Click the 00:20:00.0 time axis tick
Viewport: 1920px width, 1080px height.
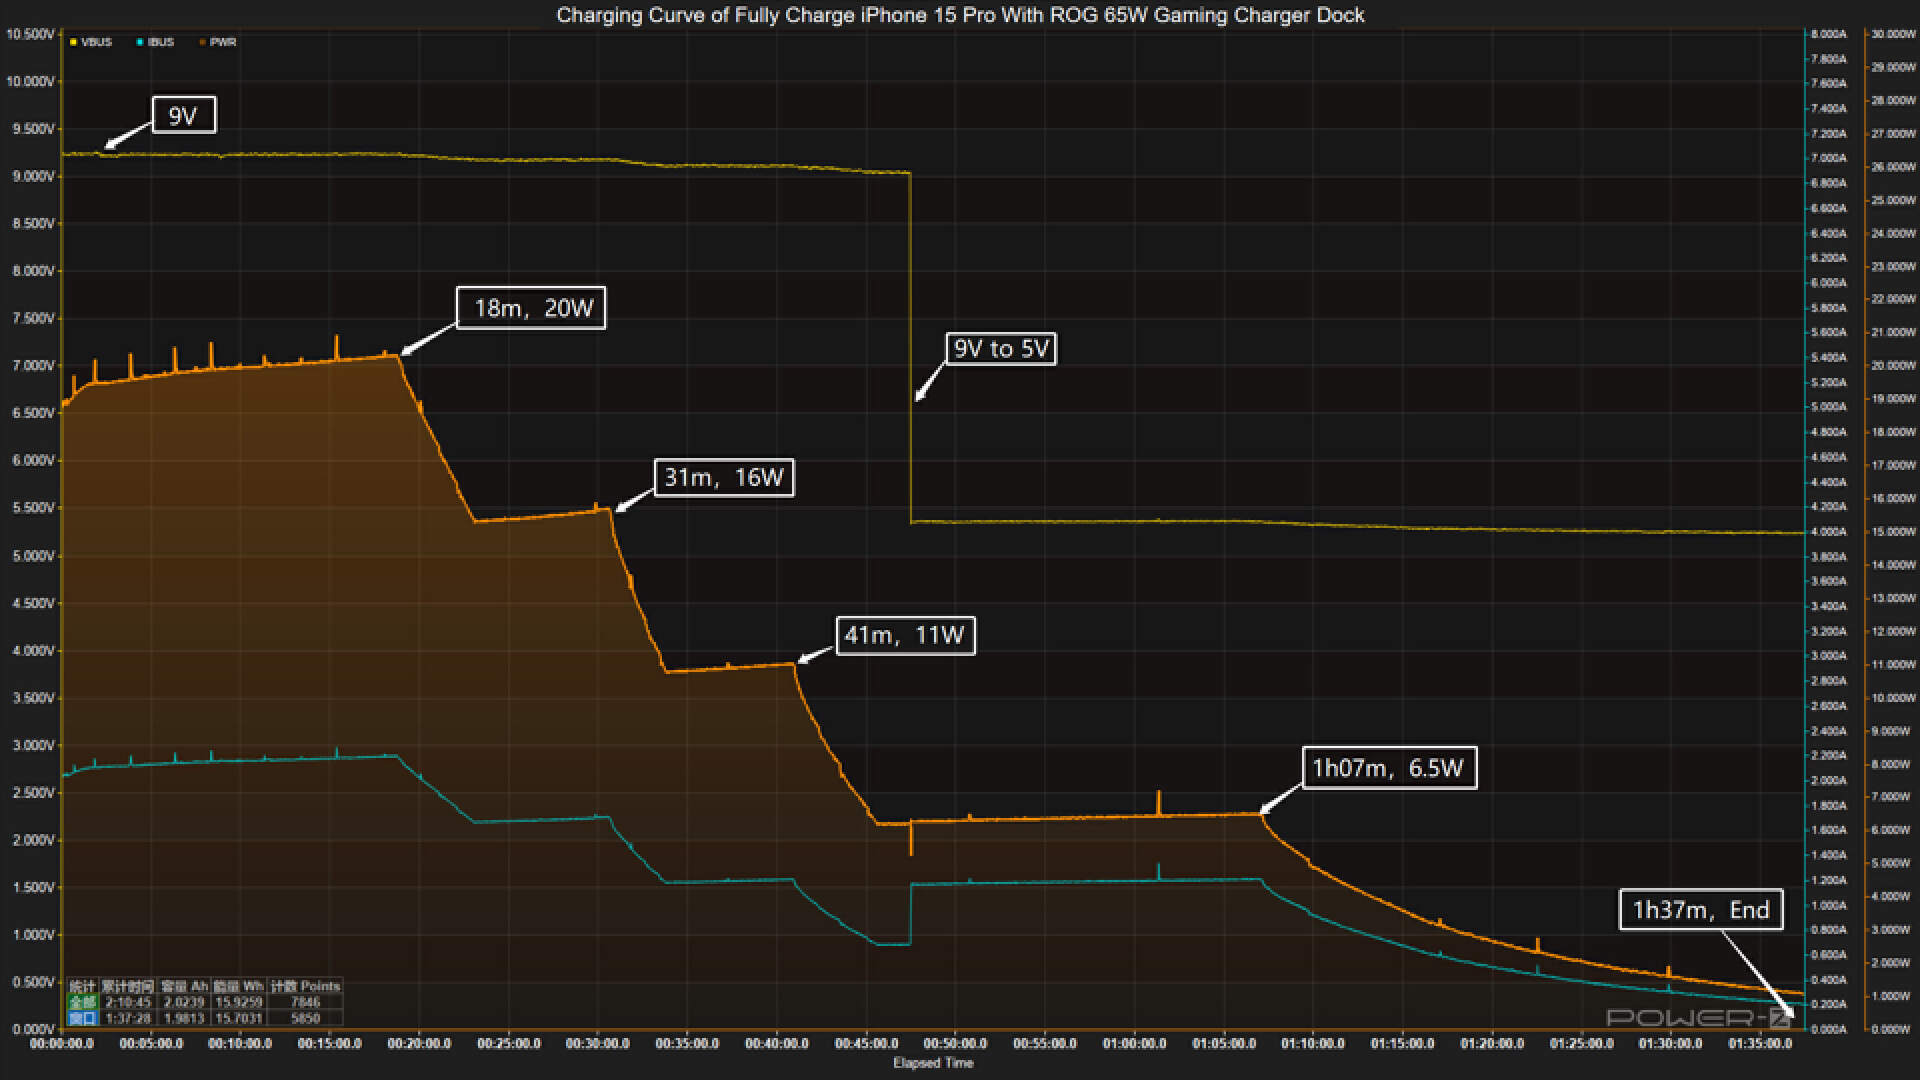click(x=419, y=1044)
